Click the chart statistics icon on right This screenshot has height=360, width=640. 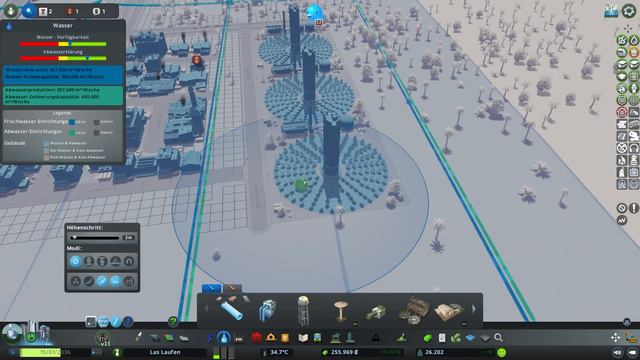click(622, 220)
